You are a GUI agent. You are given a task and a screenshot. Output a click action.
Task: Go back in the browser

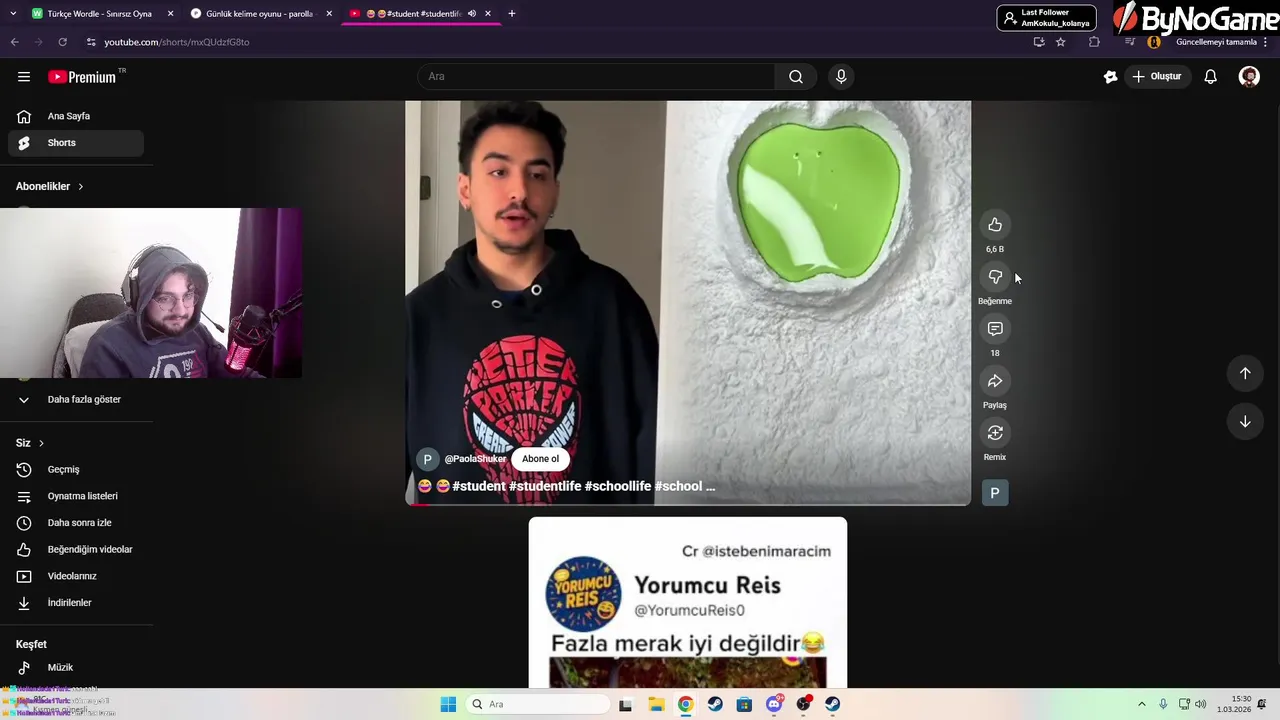(14, 42)
